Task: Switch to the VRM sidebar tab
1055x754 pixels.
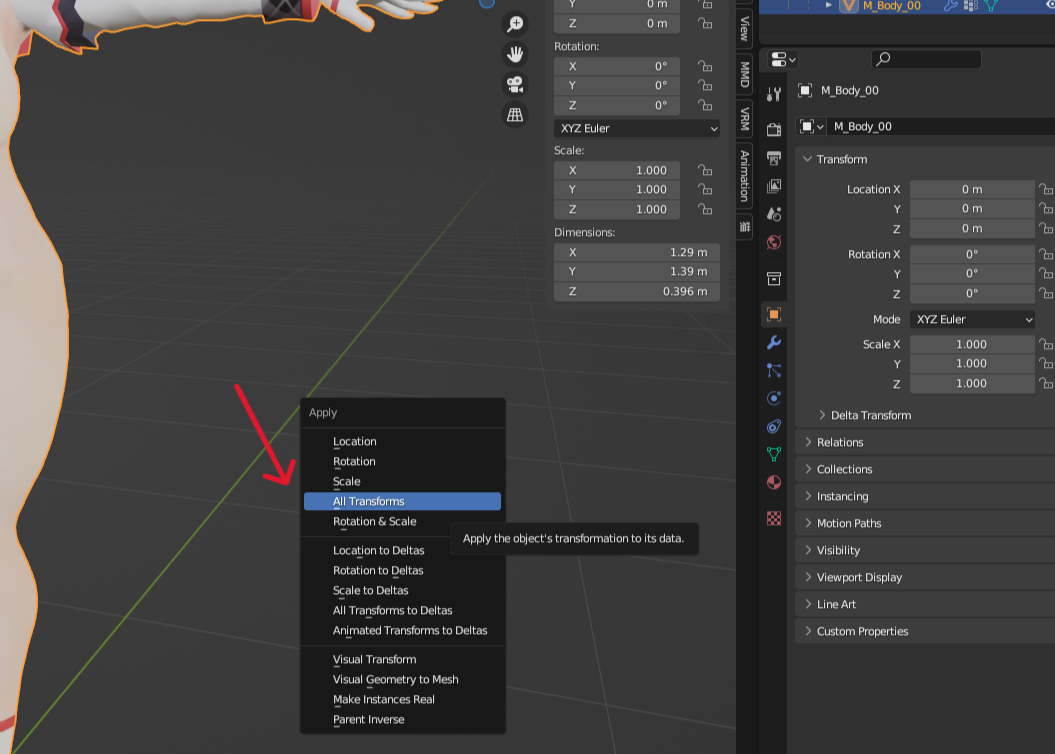Action: click(744, 118)
